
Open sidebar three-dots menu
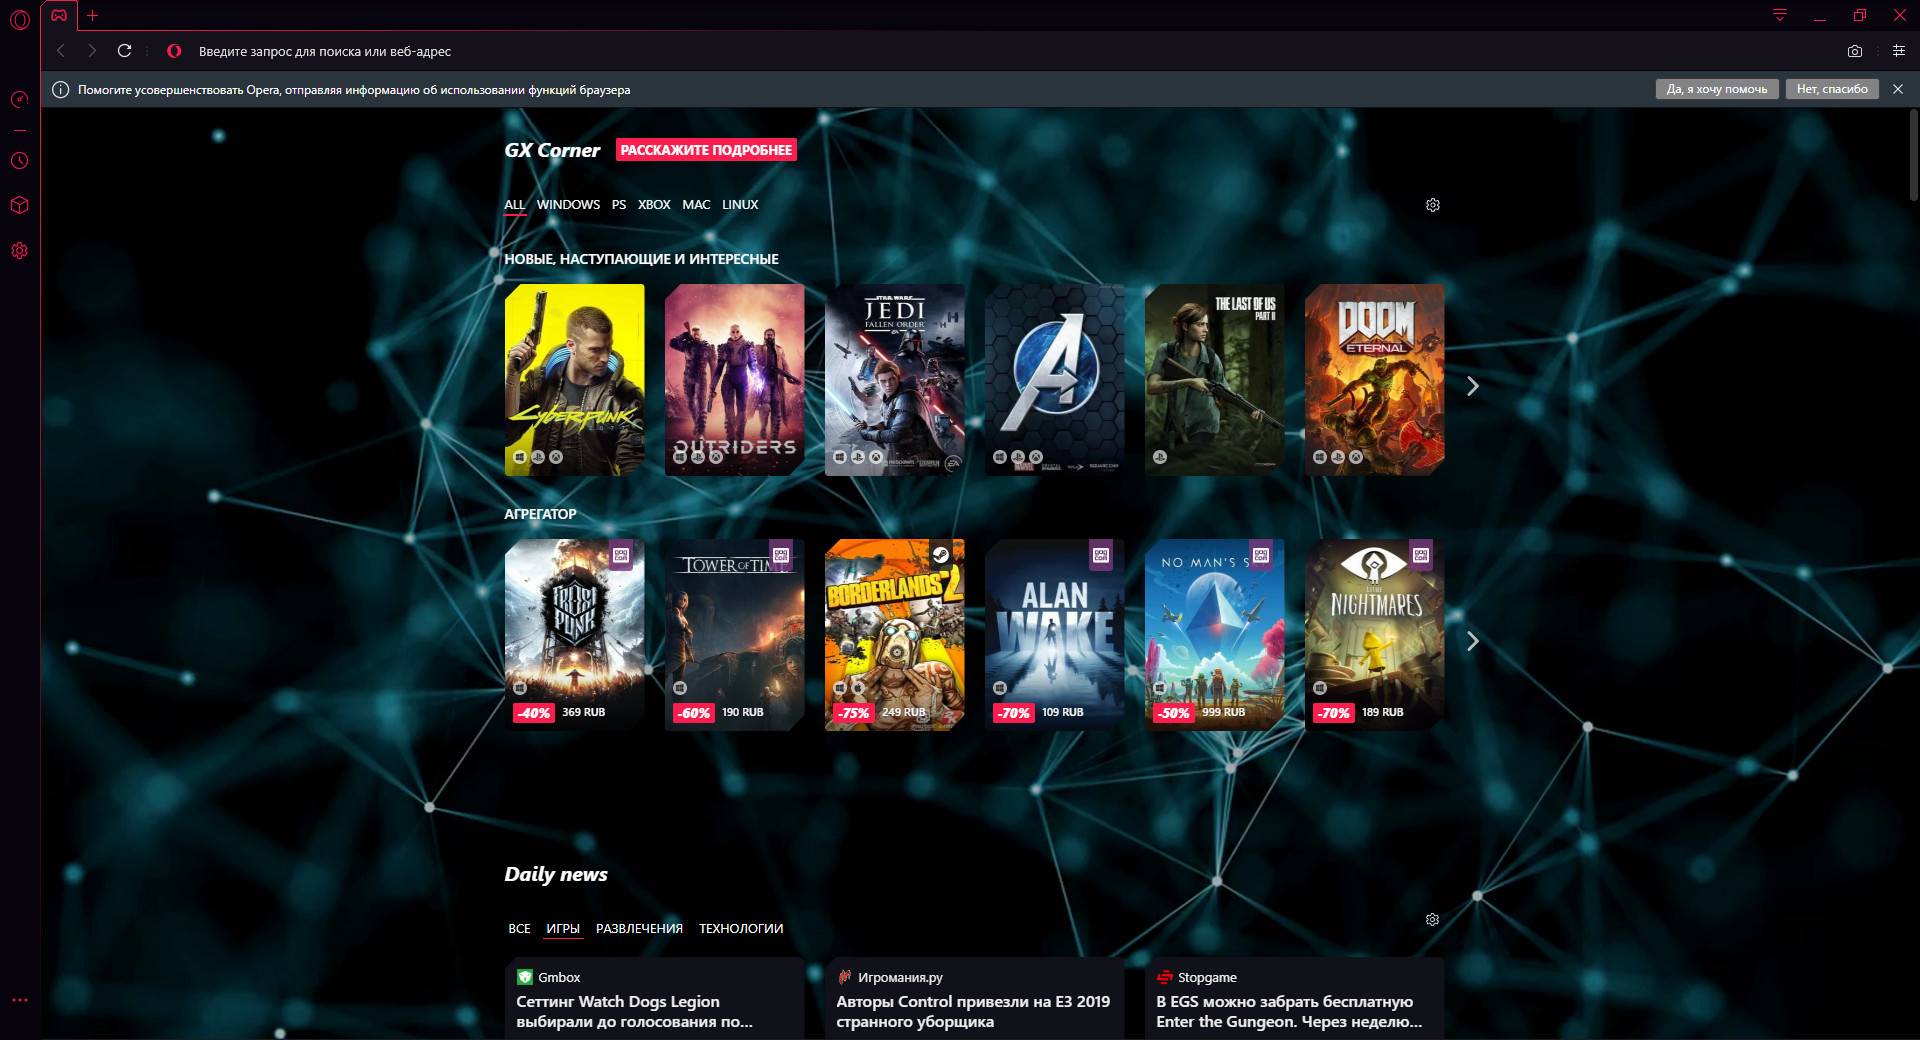point(19,1000)
